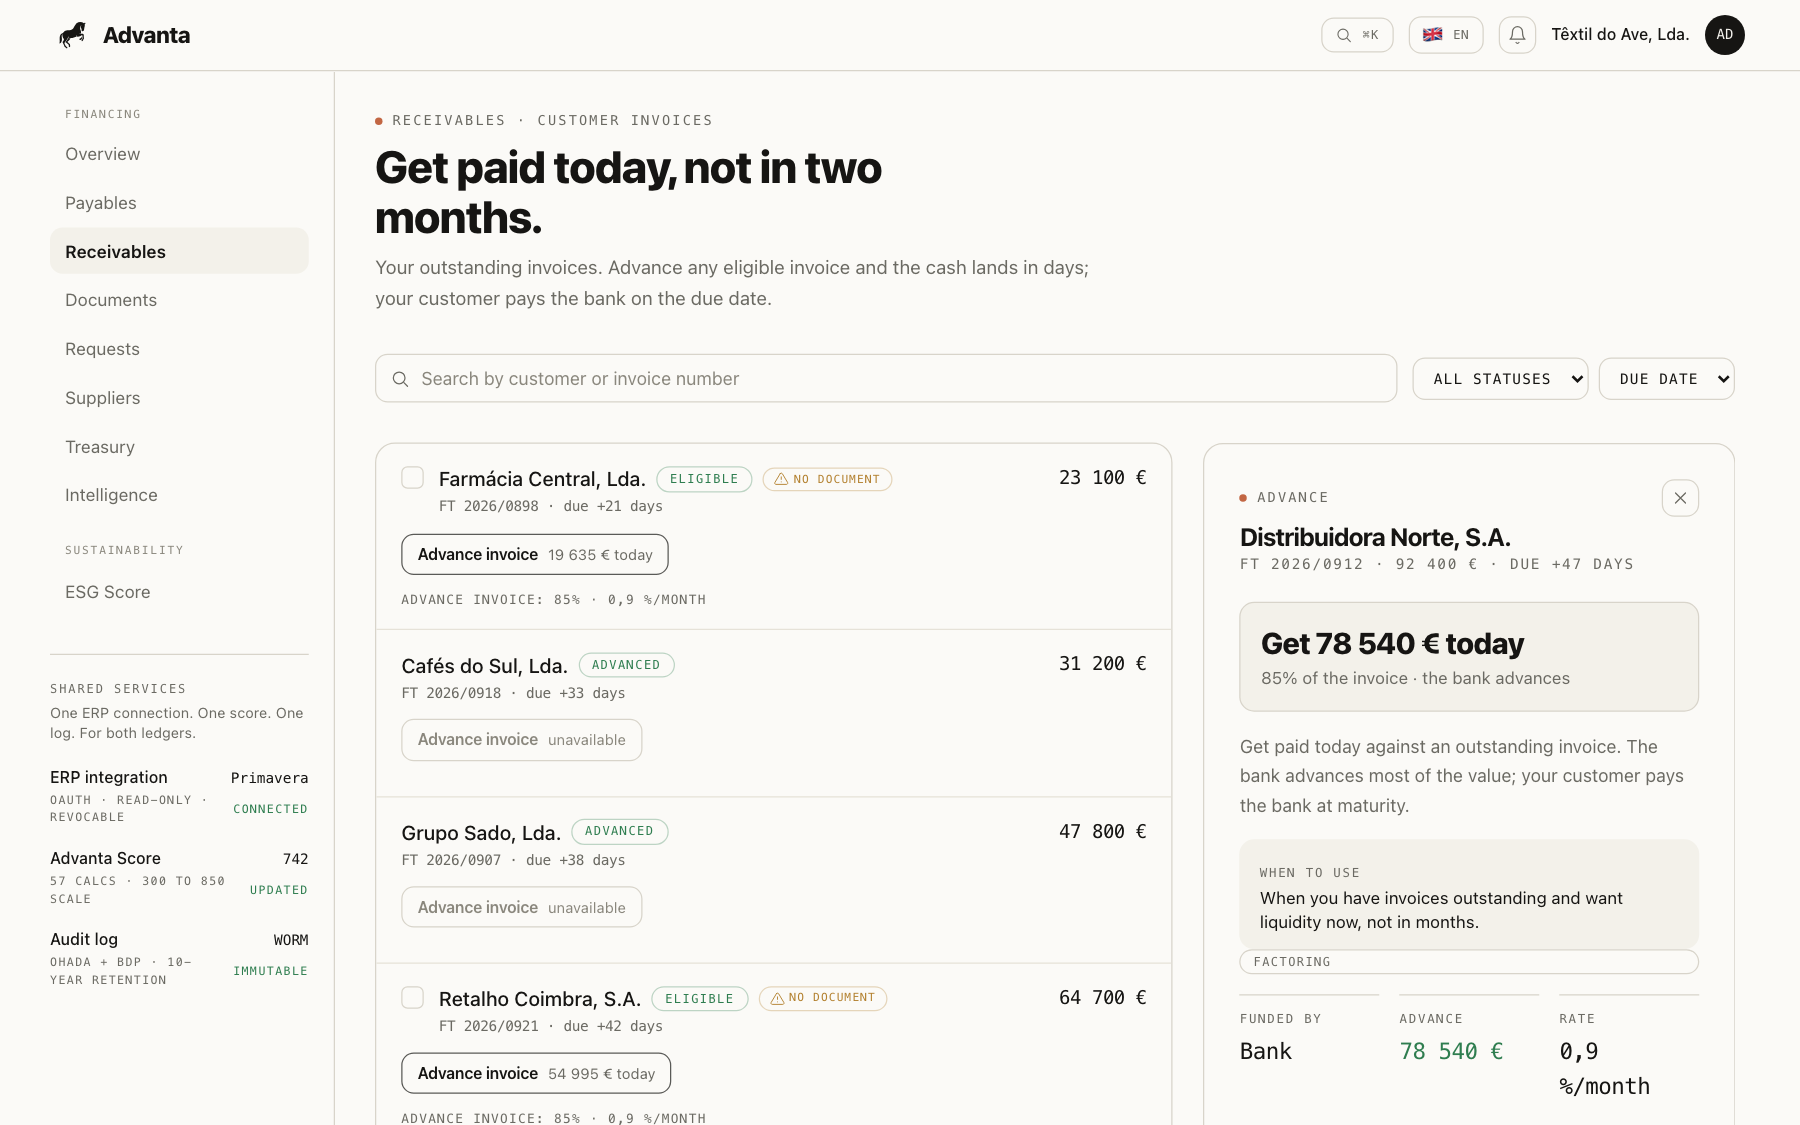Image resolution: width=1800 pixels, height=1125 pixels.
Task: Click the 23 100 € invoice amount
Action: 1102,478
